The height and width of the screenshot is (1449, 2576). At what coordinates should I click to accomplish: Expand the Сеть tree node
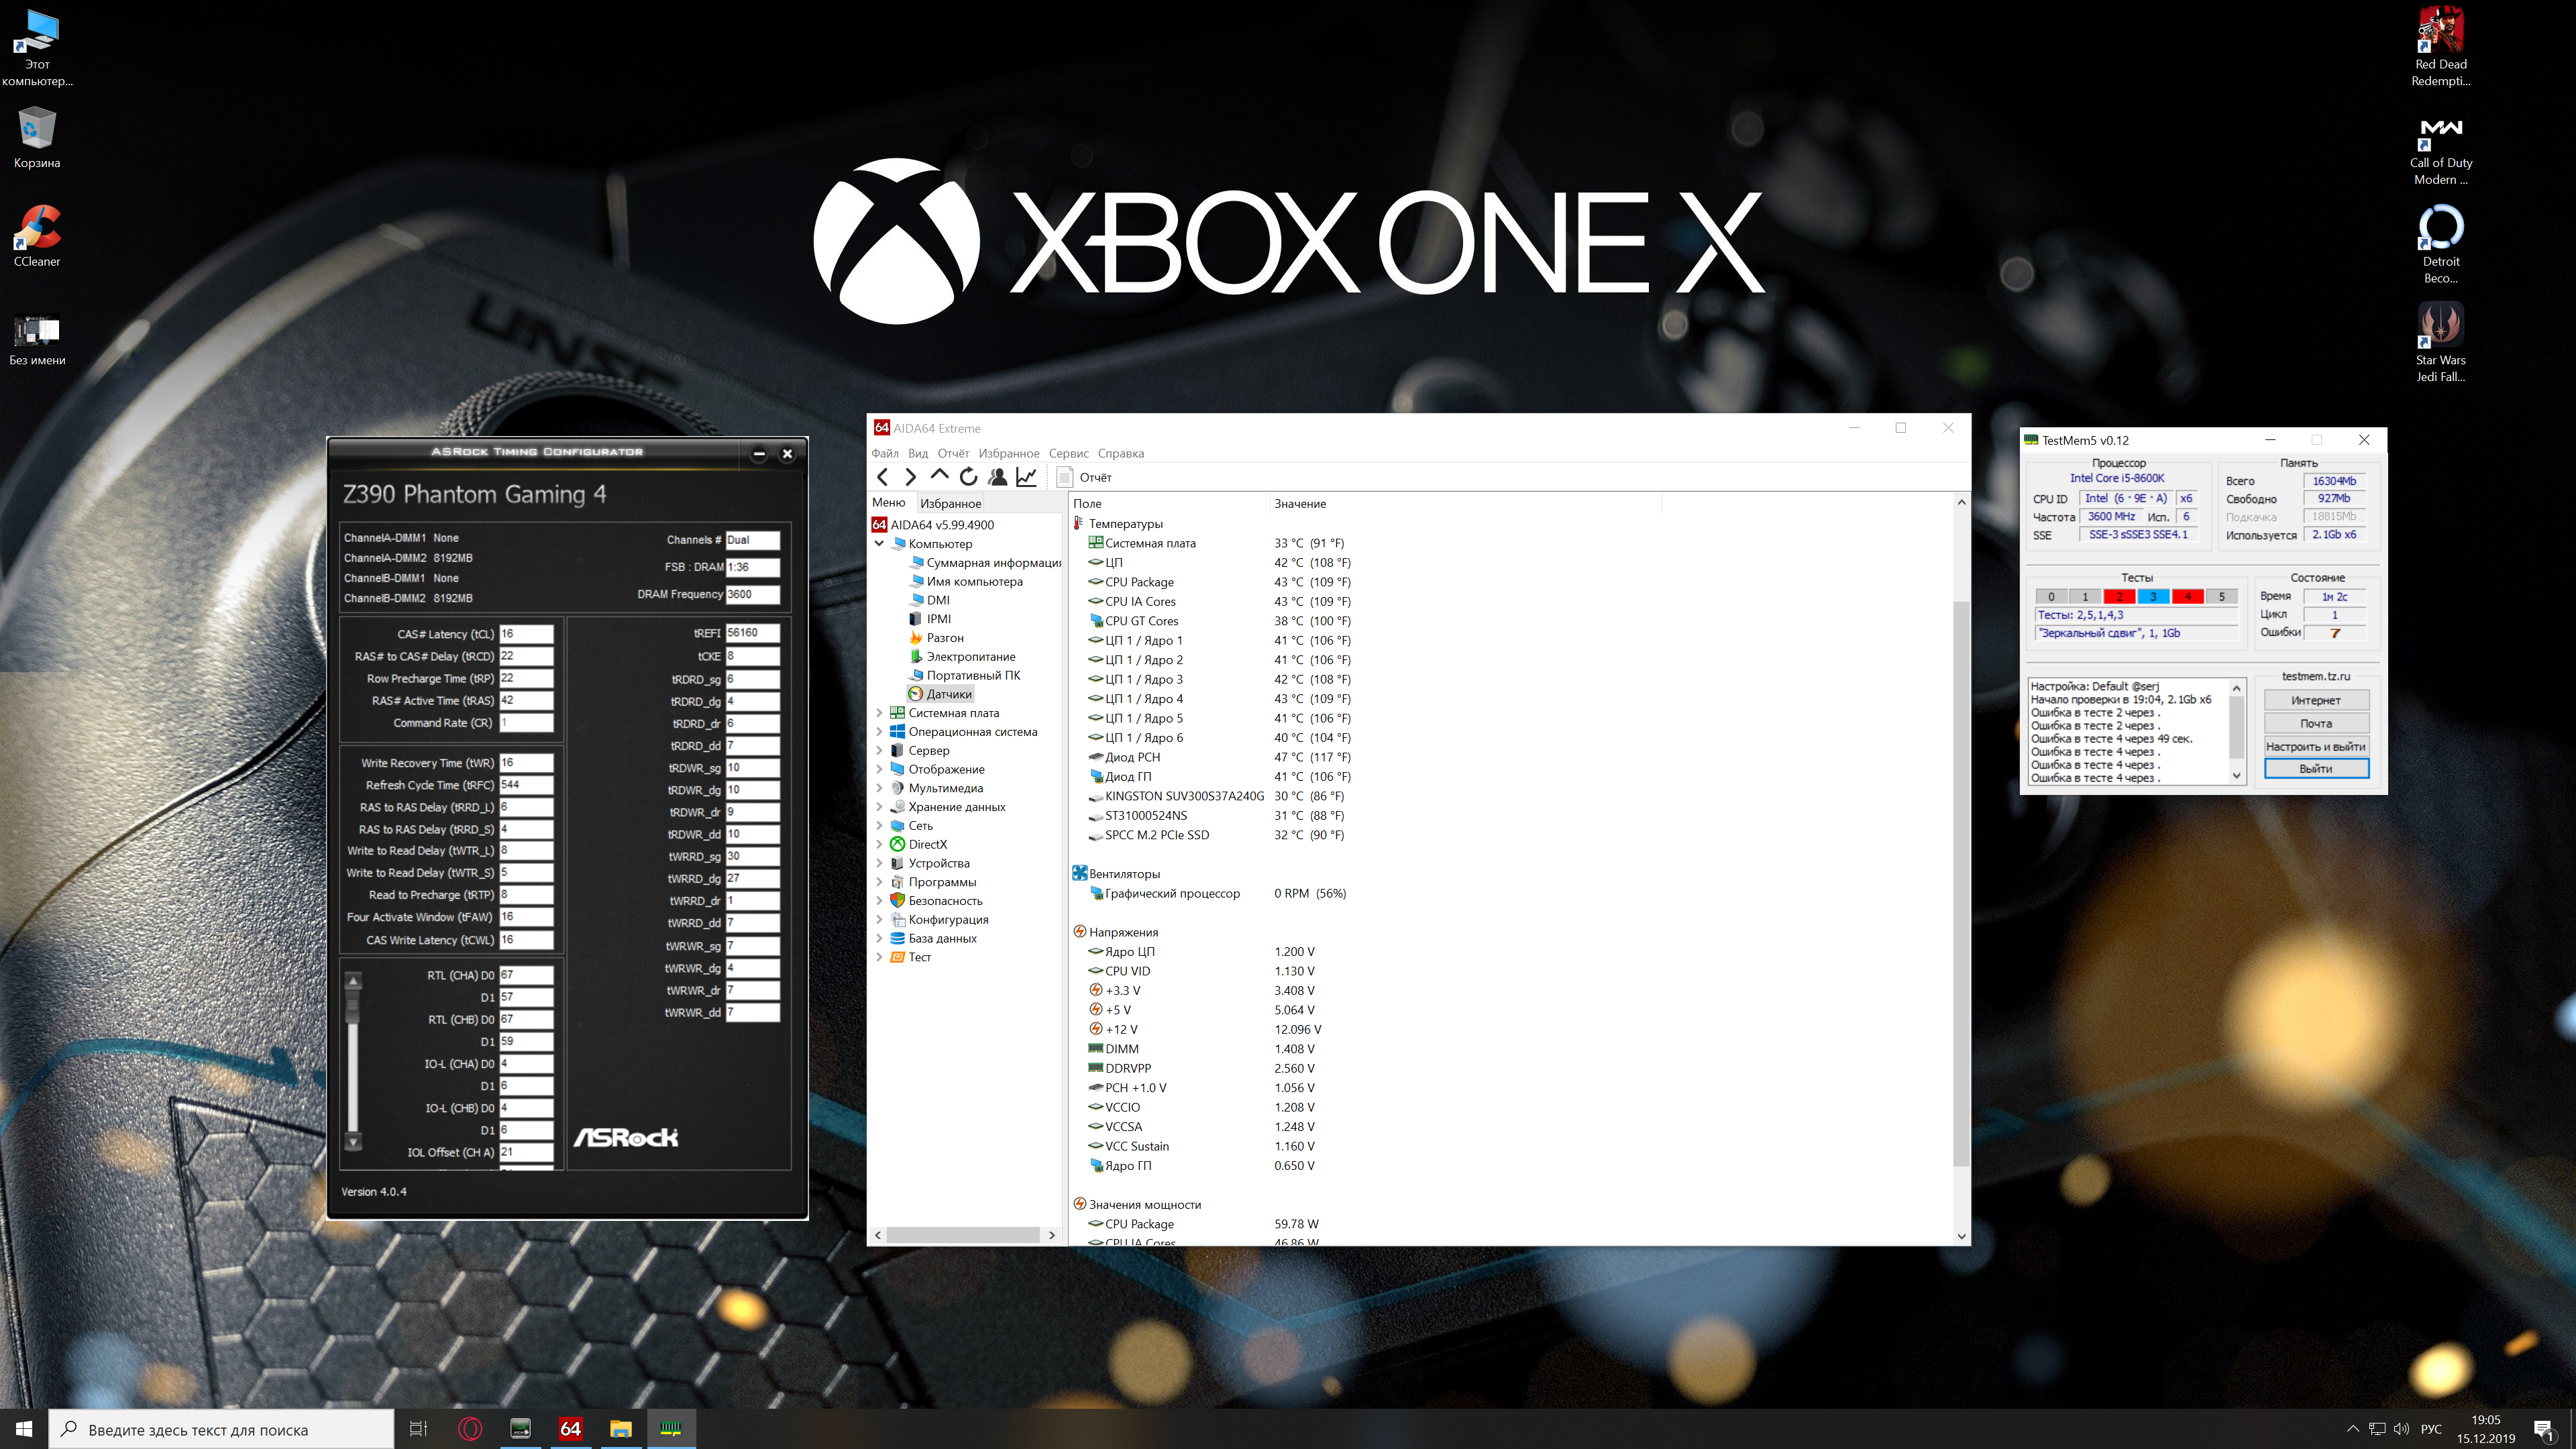pyautogui.click(x=880, y=826)
